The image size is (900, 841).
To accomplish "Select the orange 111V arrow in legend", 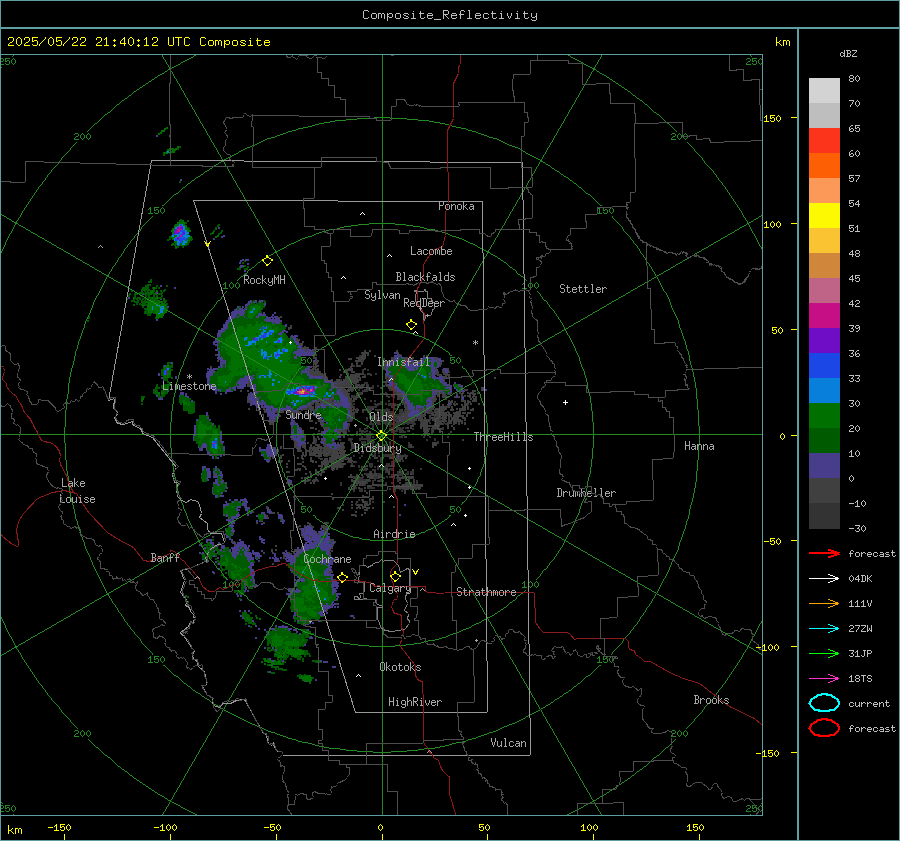I will point(824,603).
